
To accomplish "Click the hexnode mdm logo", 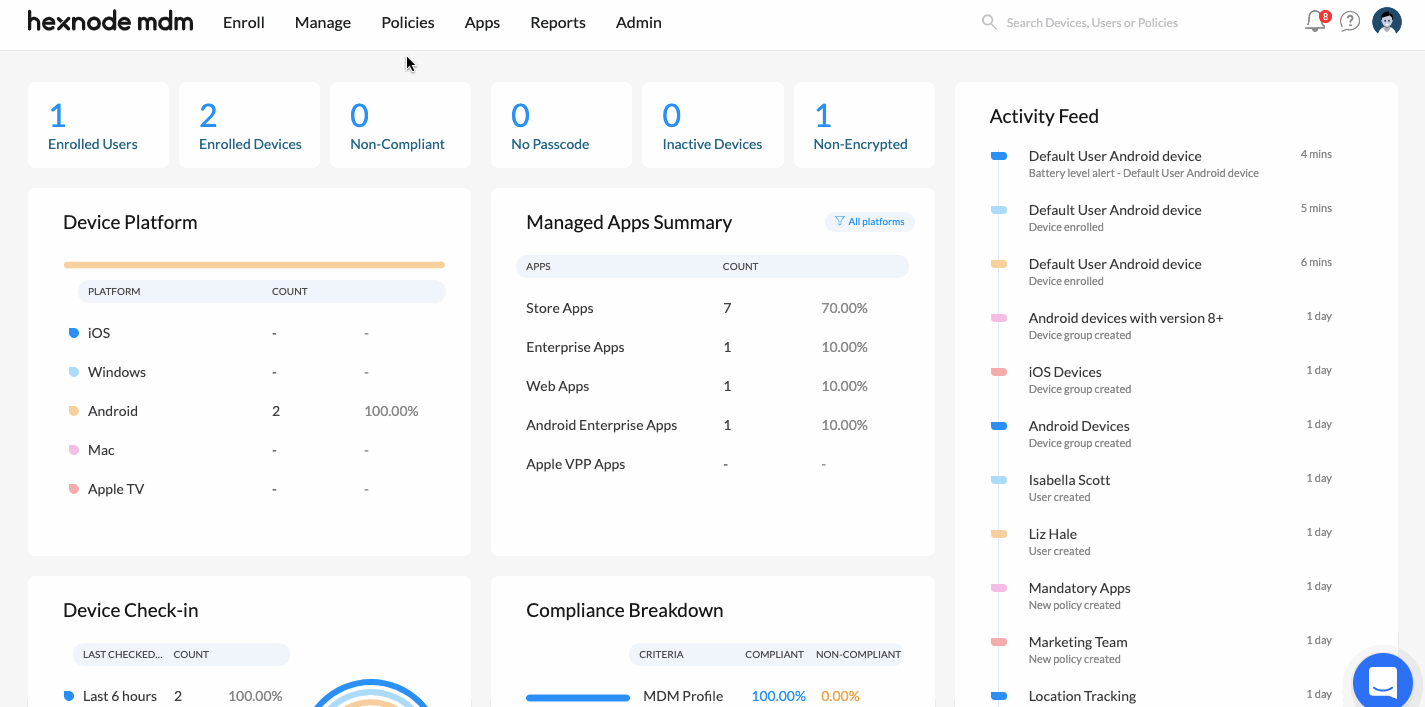I will (110, 21).
